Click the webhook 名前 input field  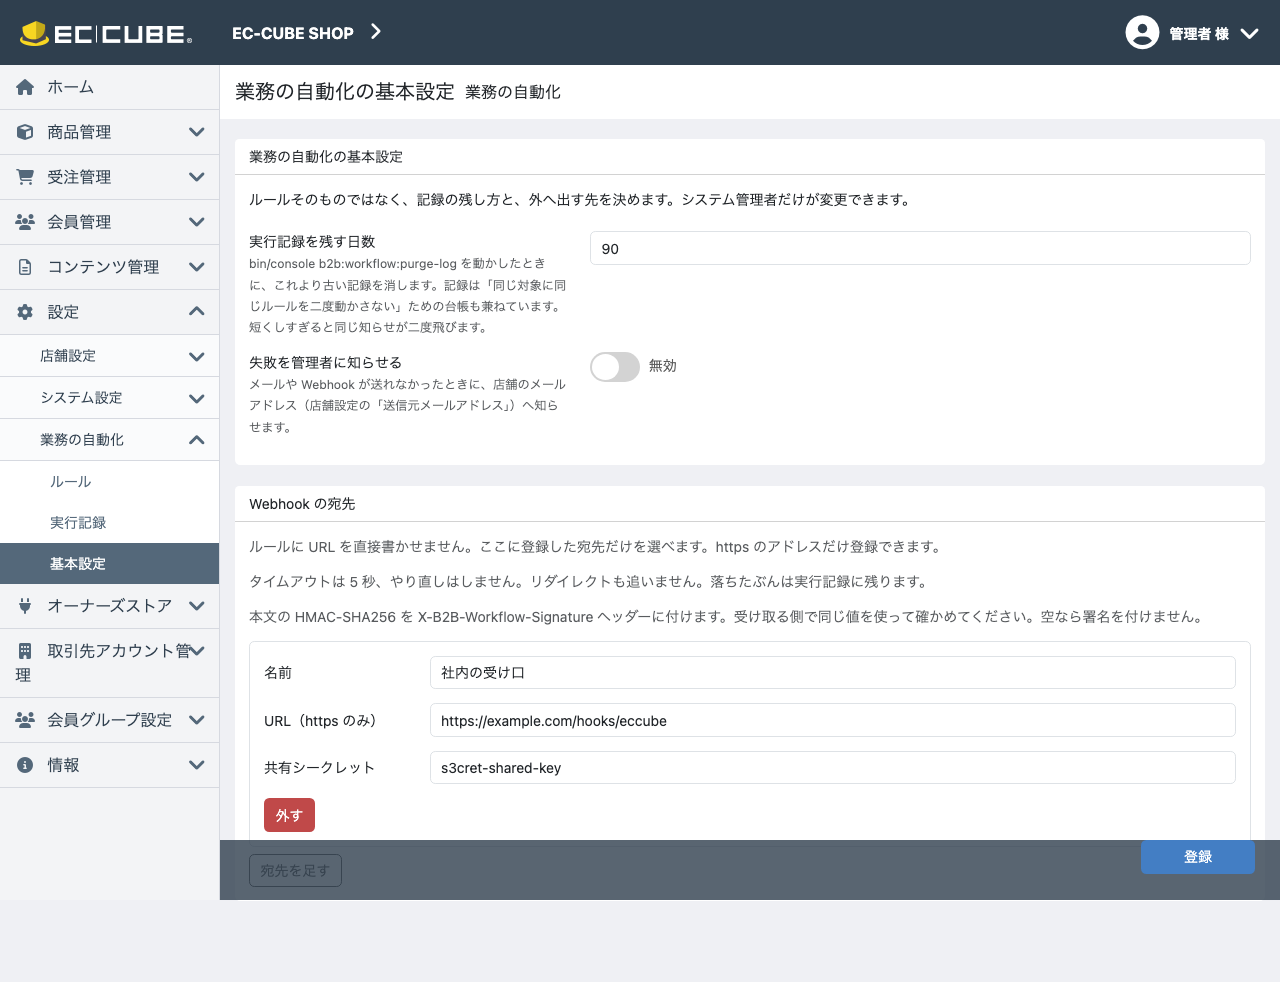click(x=832, y=672)
